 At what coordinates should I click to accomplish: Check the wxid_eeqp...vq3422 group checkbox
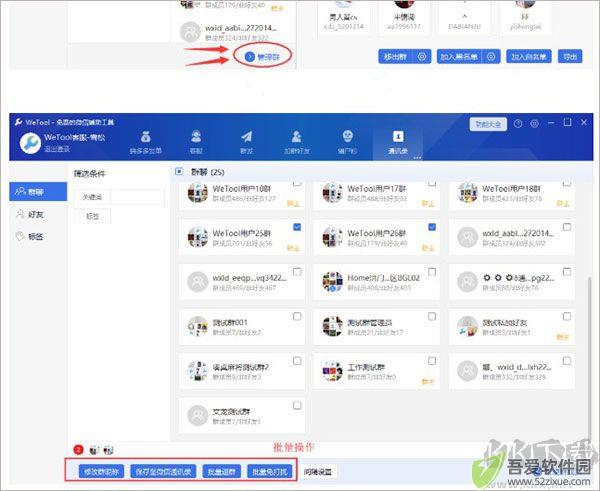[x=297, y=272]
